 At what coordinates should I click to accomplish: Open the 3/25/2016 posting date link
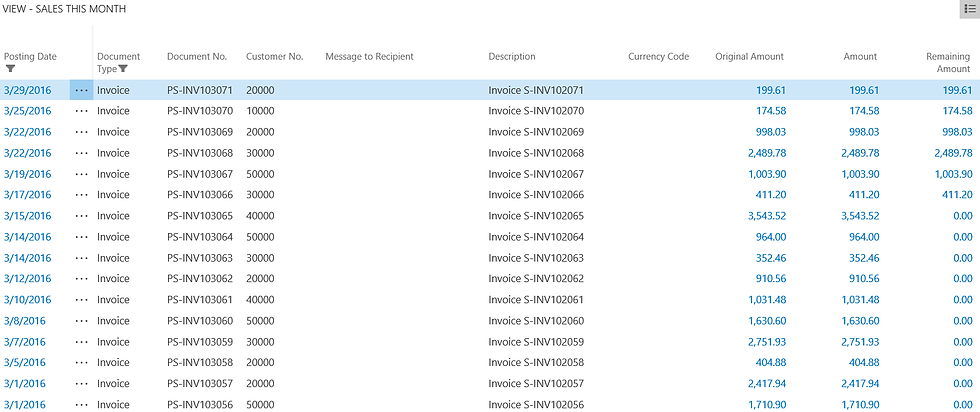coord(28,111)
